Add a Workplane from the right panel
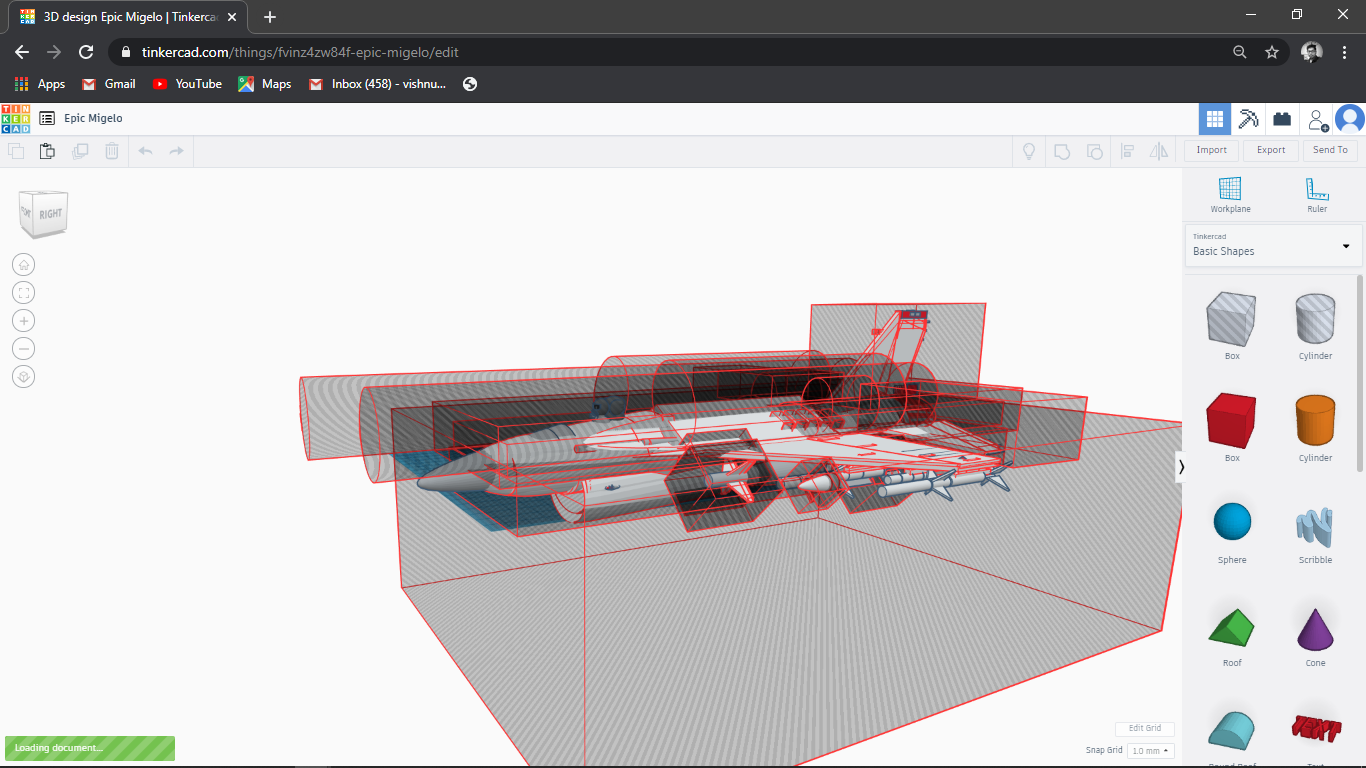 pyautogui.click(x=1230, y=192)
